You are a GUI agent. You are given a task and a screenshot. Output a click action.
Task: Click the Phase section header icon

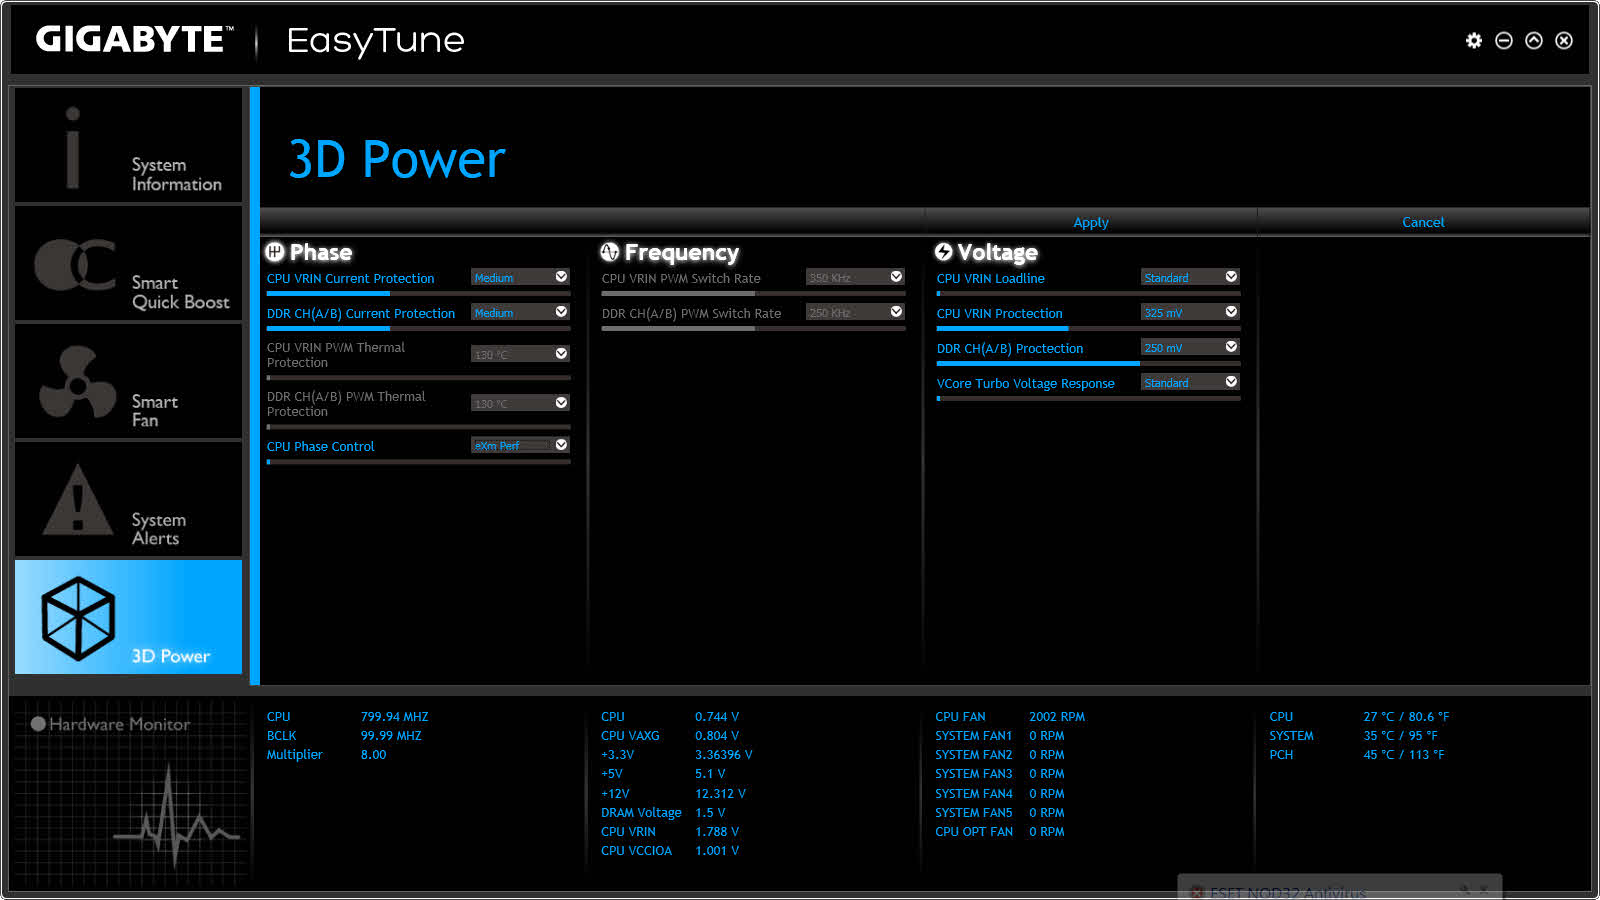click(275, 252)
